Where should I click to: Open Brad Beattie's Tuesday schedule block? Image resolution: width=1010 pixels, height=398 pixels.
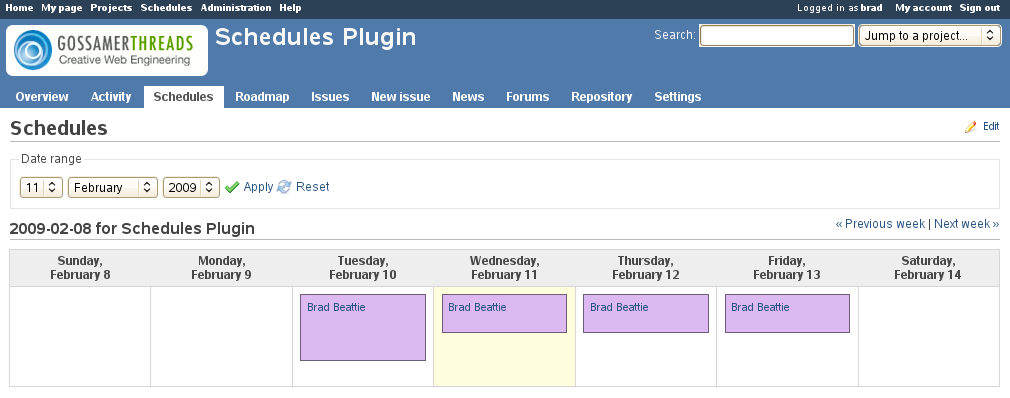click(x=363, y=327)
